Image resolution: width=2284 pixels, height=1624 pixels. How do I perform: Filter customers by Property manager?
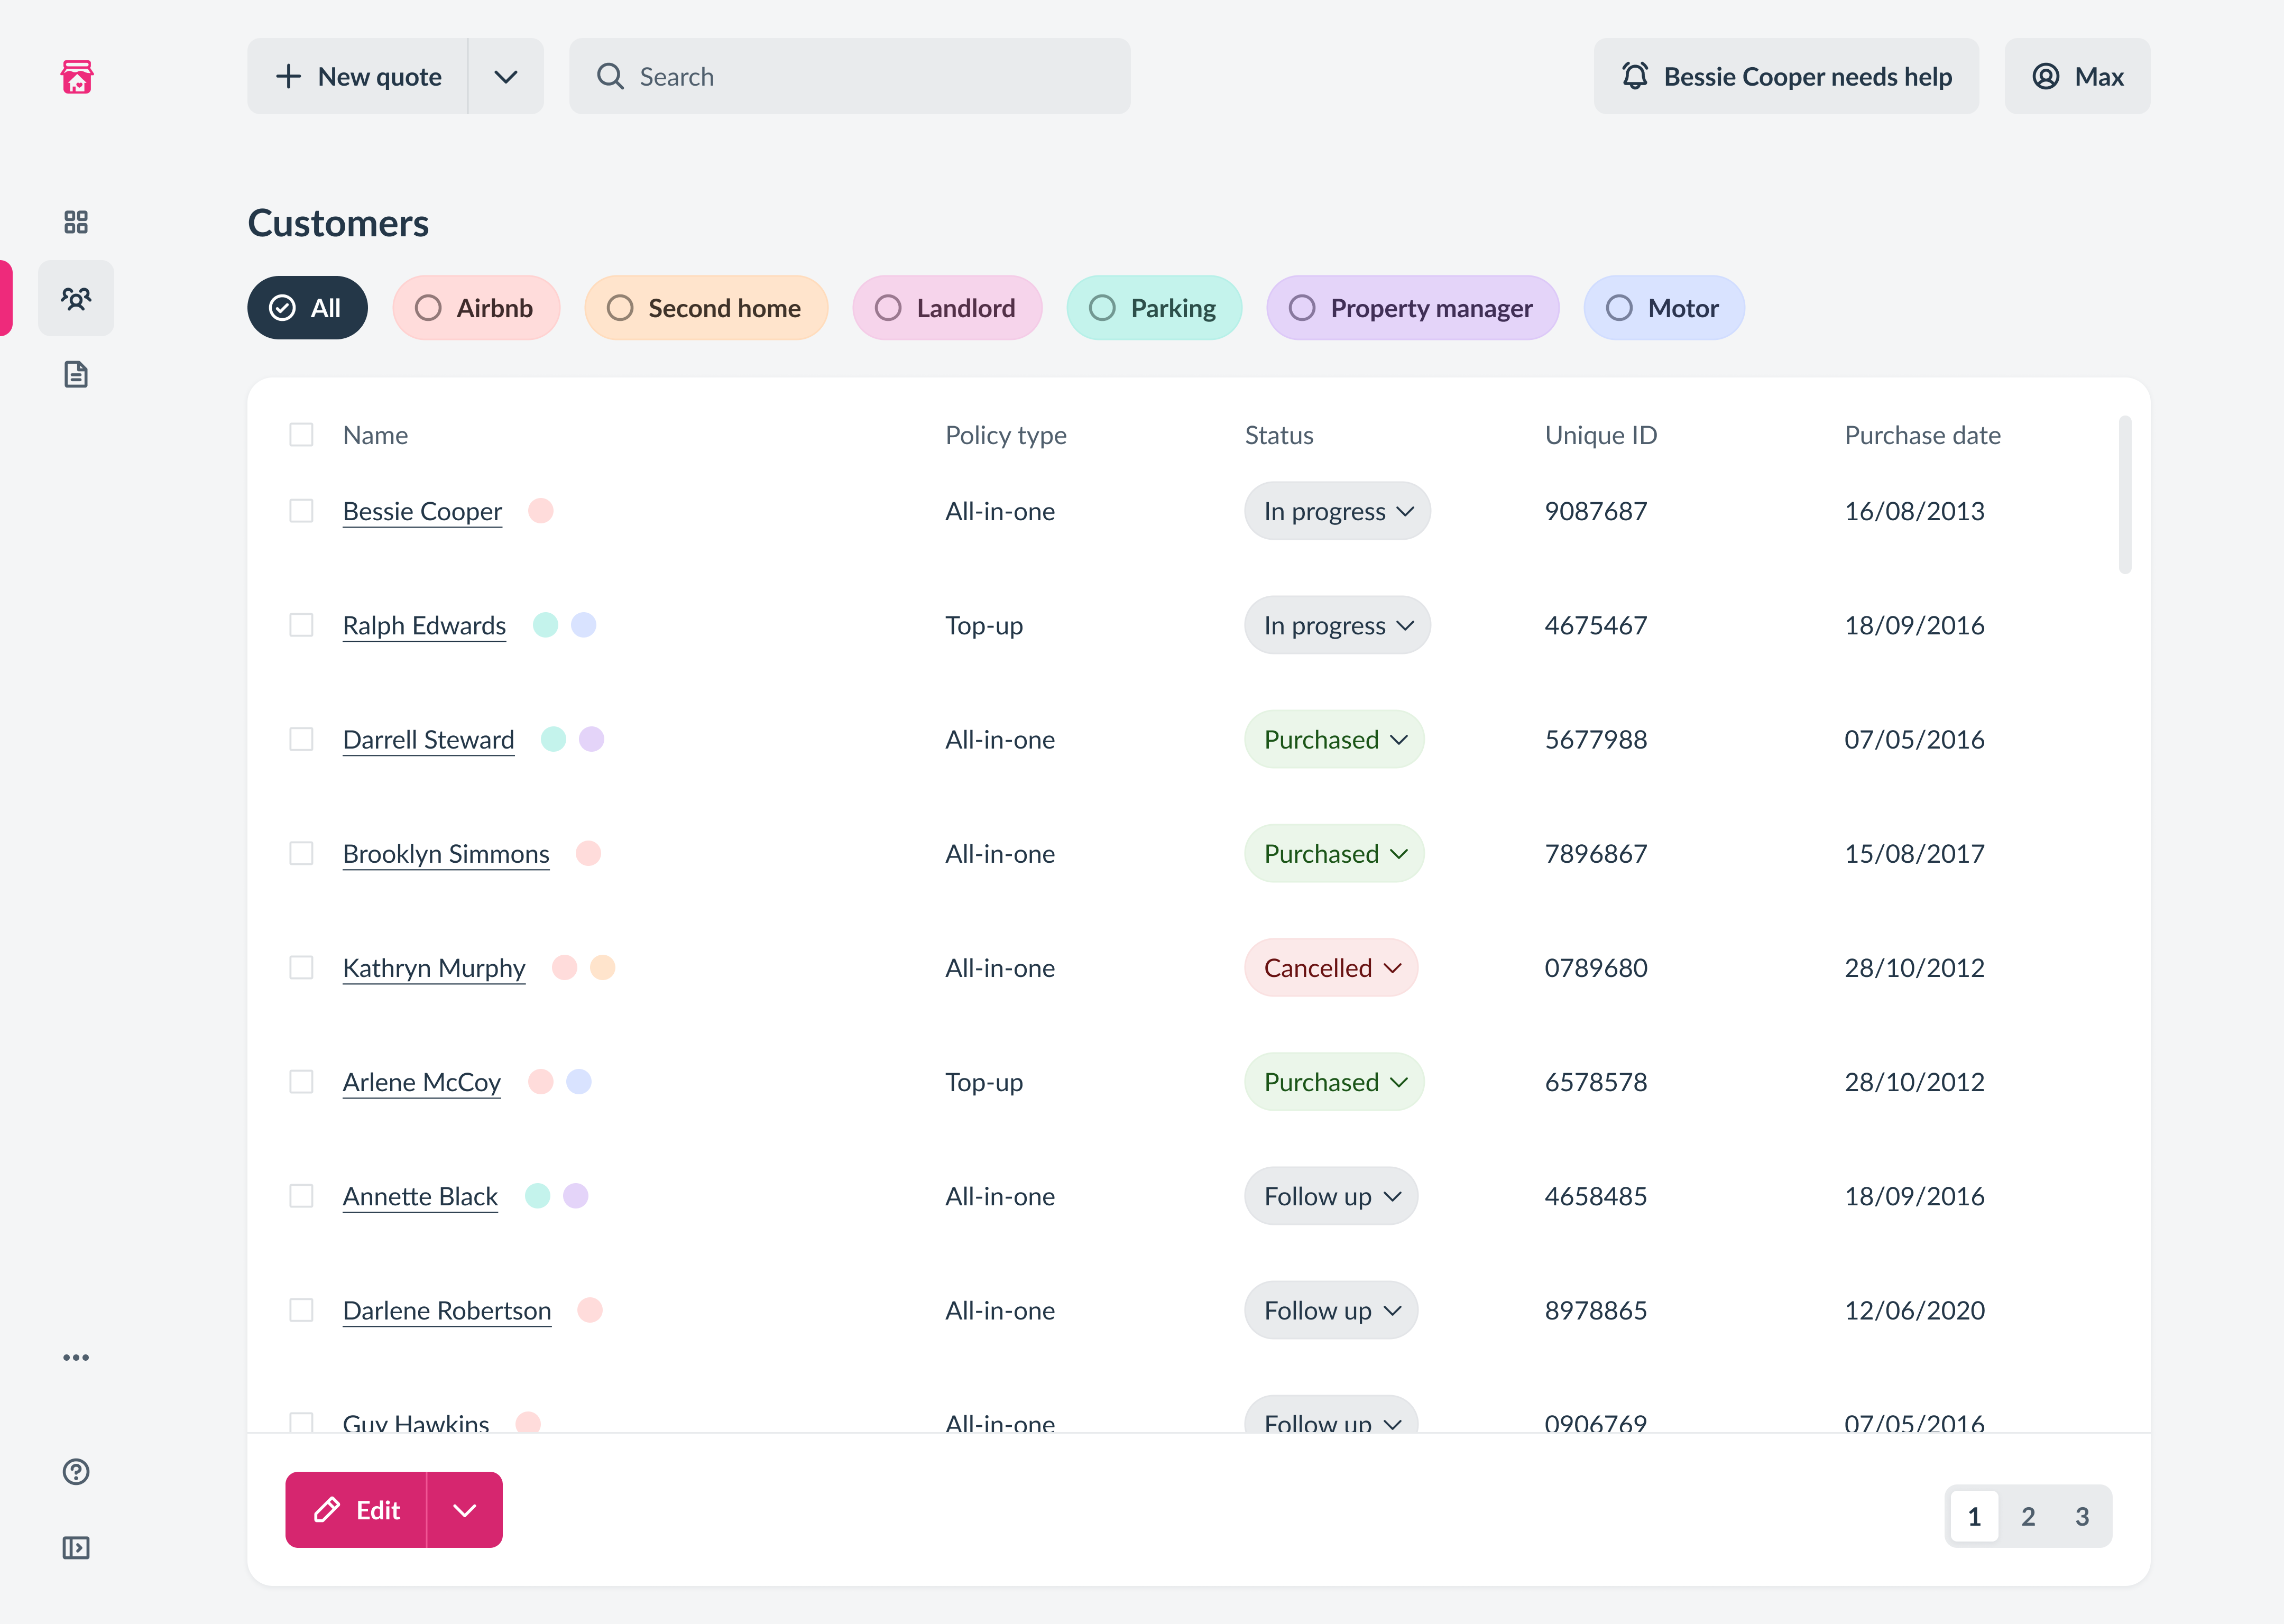click(1412, 308)
